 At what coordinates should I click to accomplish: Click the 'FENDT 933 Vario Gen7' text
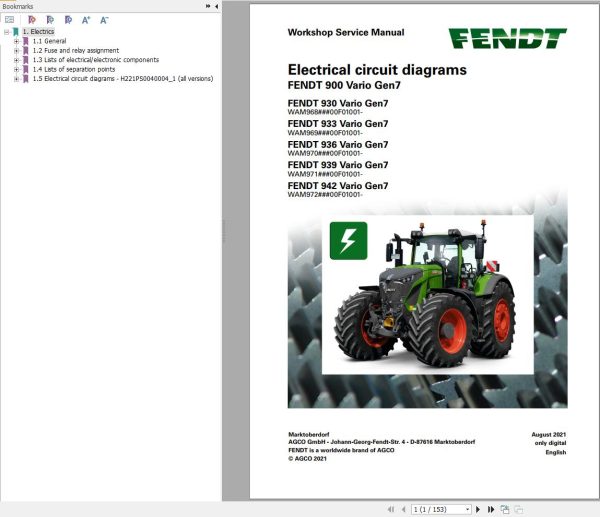tap(338, 124)
